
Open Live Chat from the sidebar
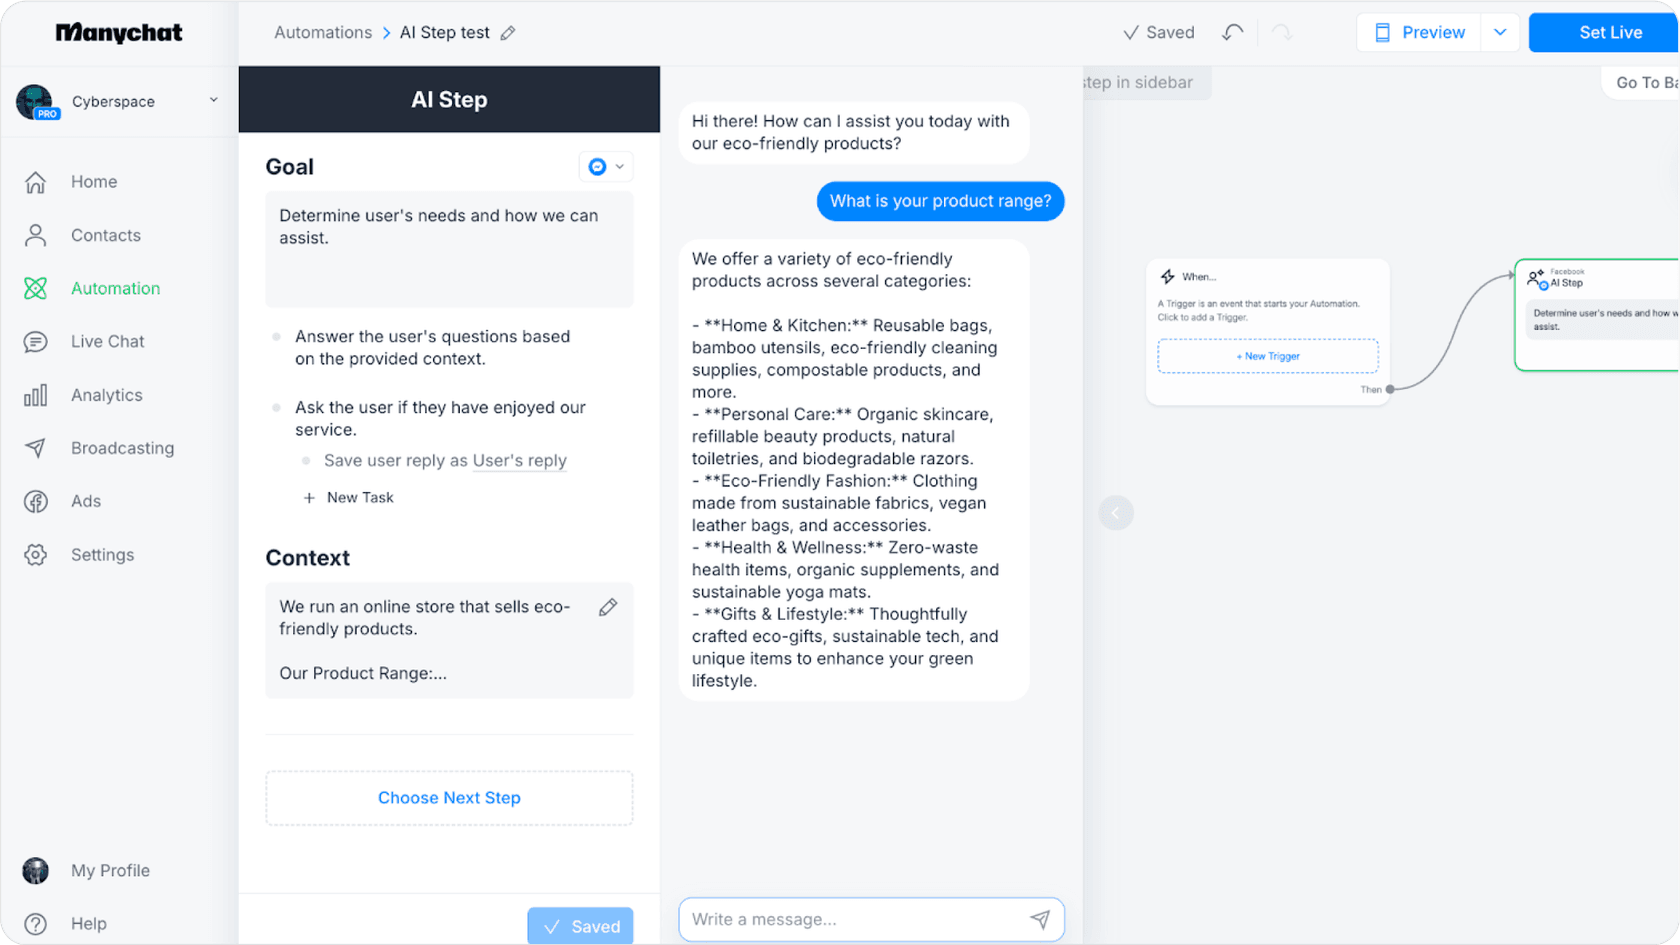point(35,341)
